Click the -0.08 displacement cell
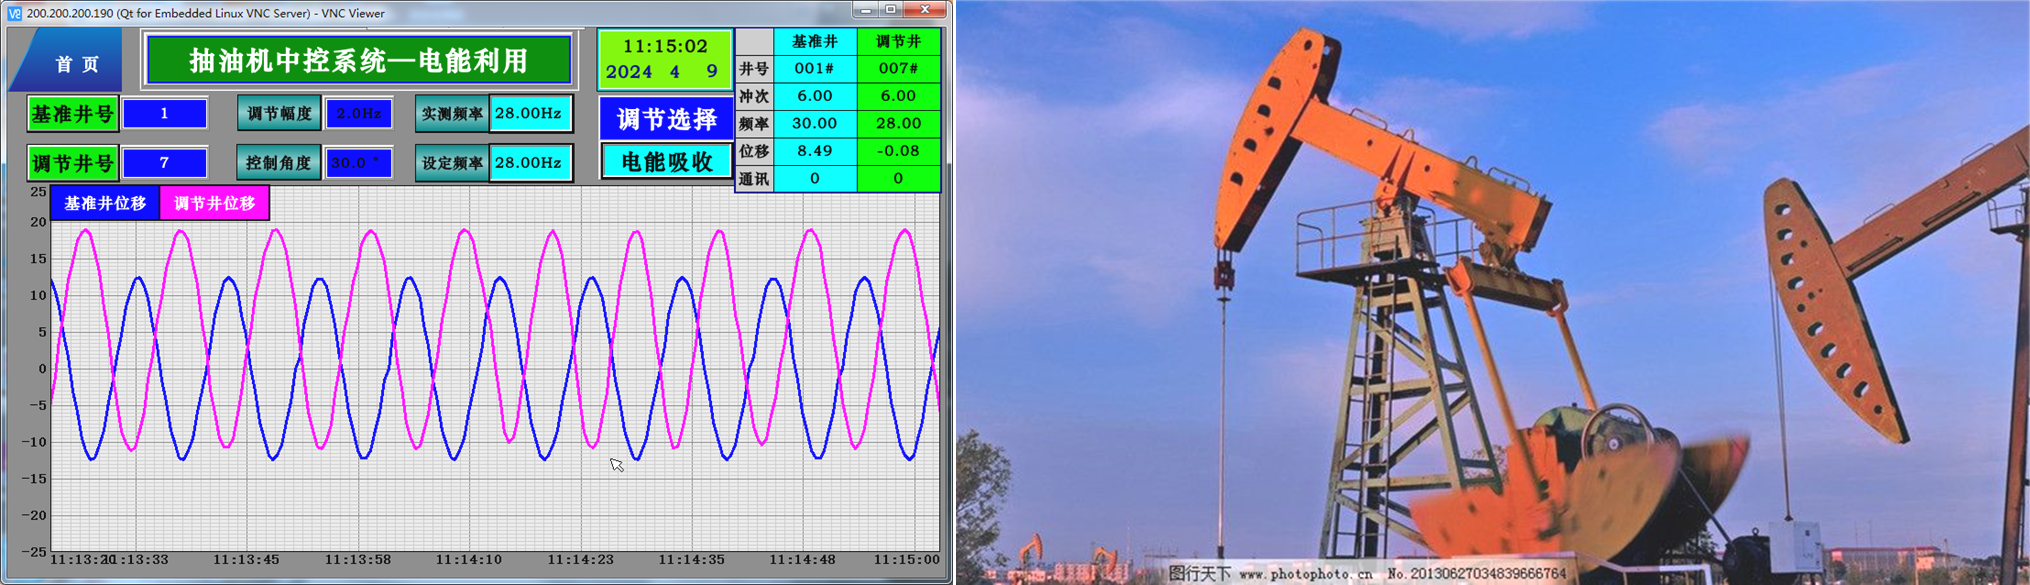The image size is (2030, 585). coord(898,151)
